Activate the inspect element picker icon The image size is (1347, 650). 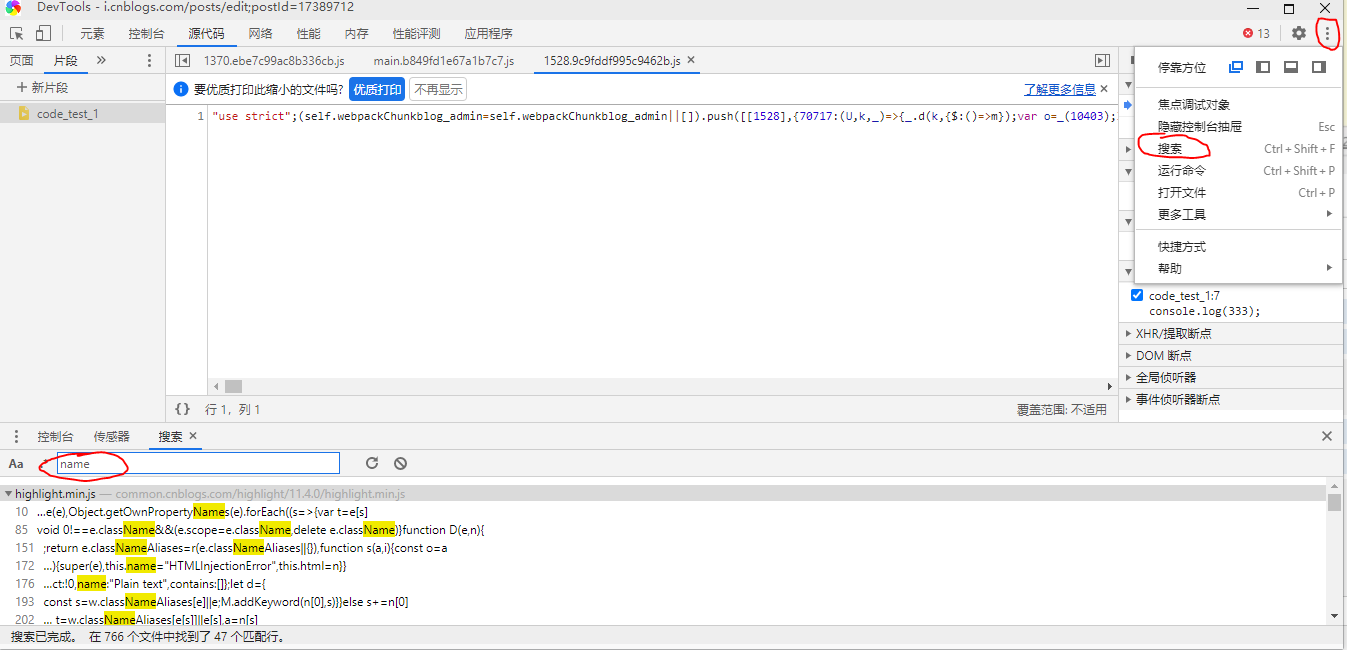16,33
